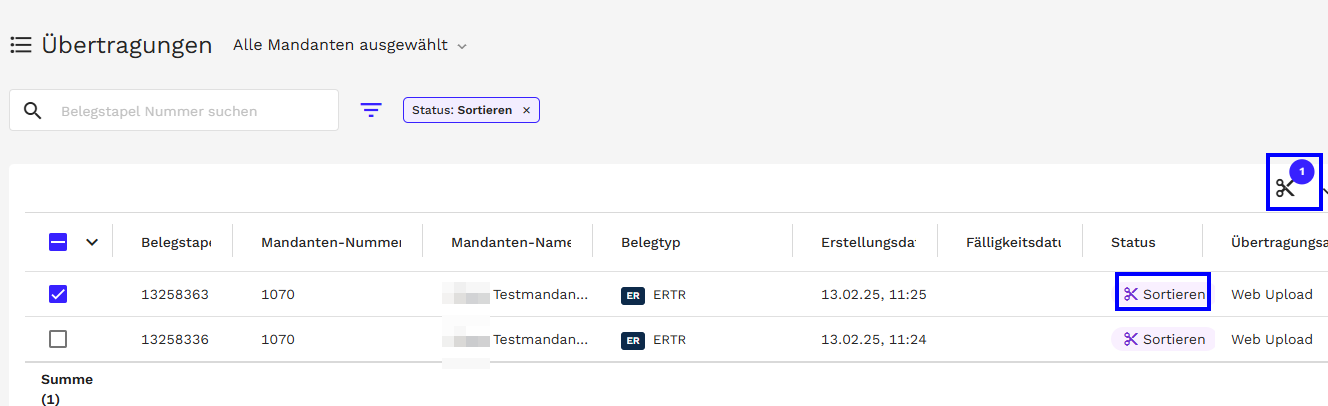The height and width of the screenshot is (406, 1328).
Task: Open the "Alle Mandanten ausgewählt" dropdown
Action: 349,45
